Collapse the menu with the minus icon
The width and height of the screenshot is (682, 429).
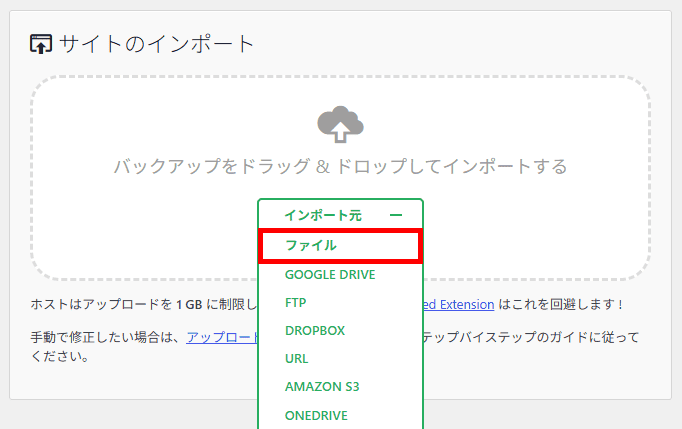[396, 215]
